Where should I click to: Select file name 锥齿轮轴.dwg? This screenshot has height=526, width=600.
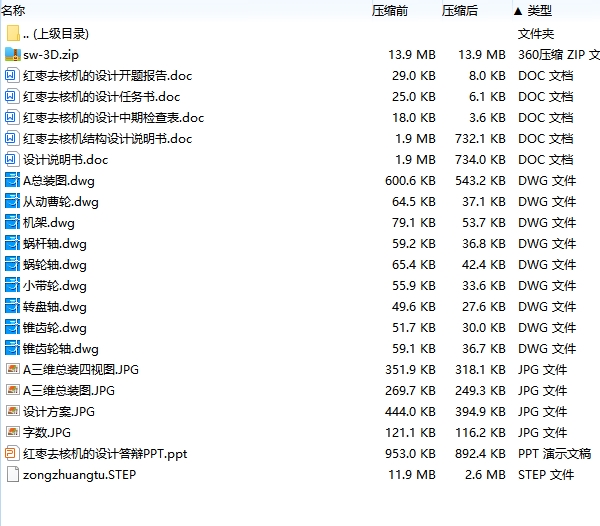point(61,349)
